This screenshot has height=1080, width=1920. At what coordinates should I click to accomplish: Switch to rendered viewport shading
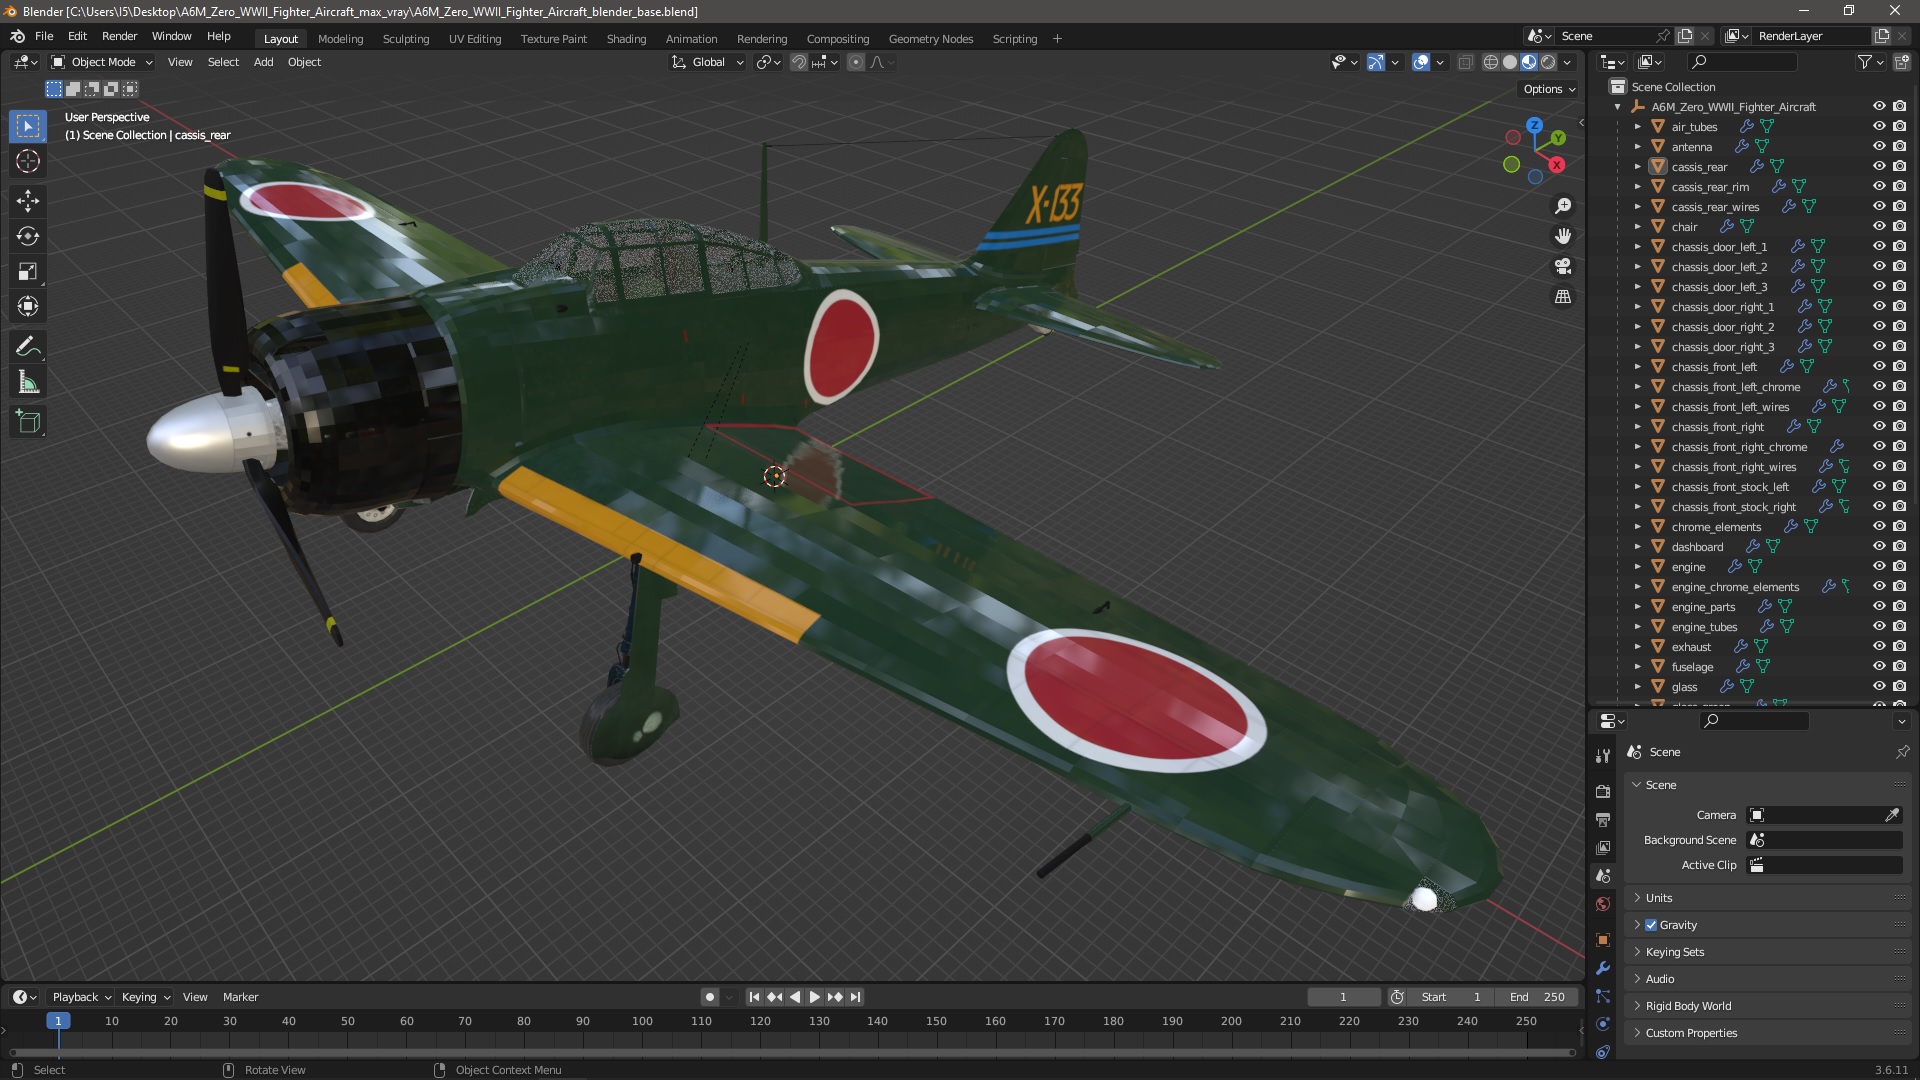pos(1548,62)
